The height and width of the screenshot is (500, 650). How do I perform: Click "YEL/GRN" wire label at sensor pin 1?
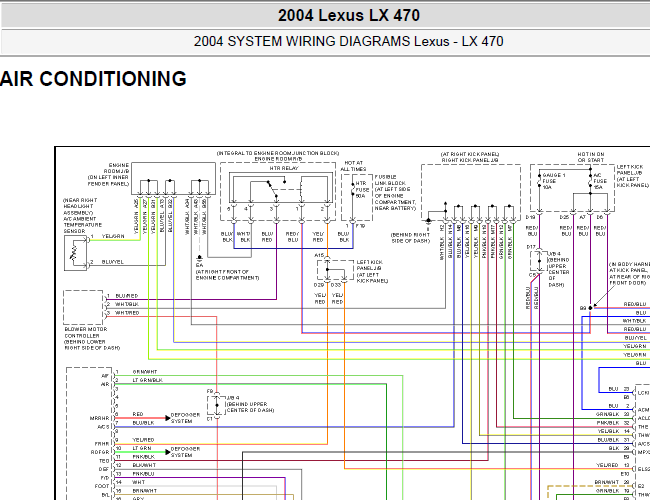pyautogui.click(x=113, y=236)
